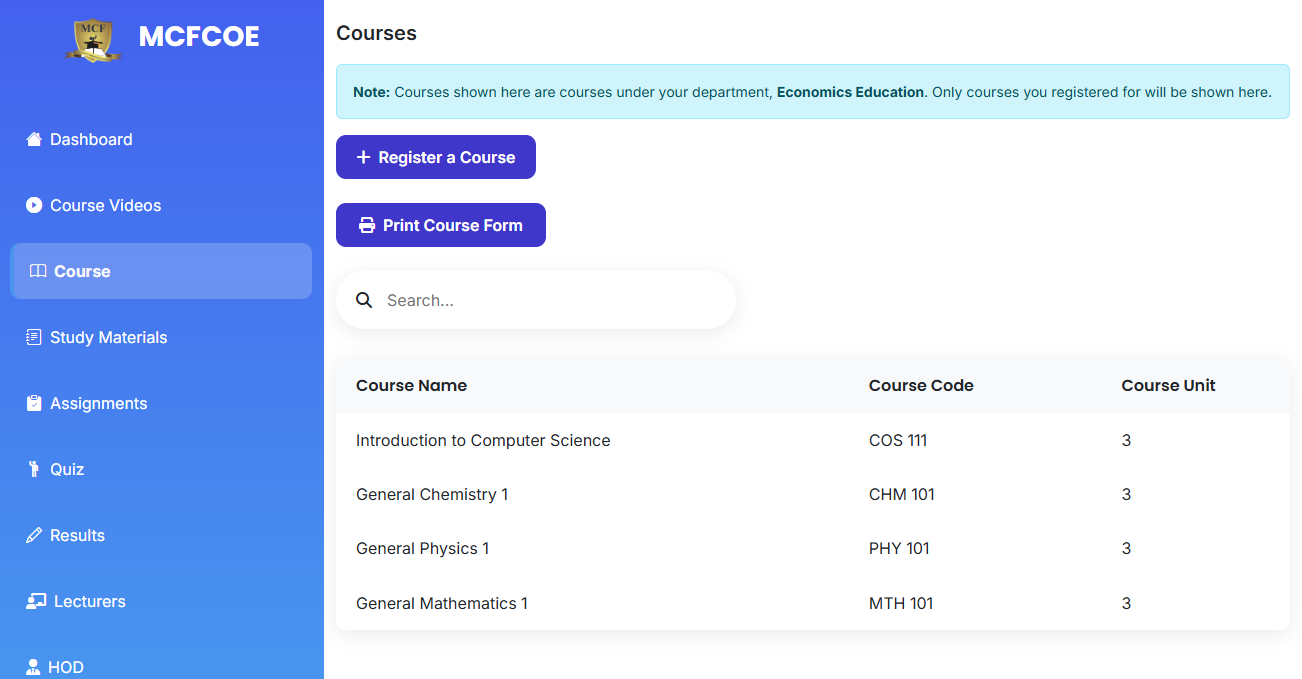
Task: Click the Course Videos play icon
Action: click(34, 205)
